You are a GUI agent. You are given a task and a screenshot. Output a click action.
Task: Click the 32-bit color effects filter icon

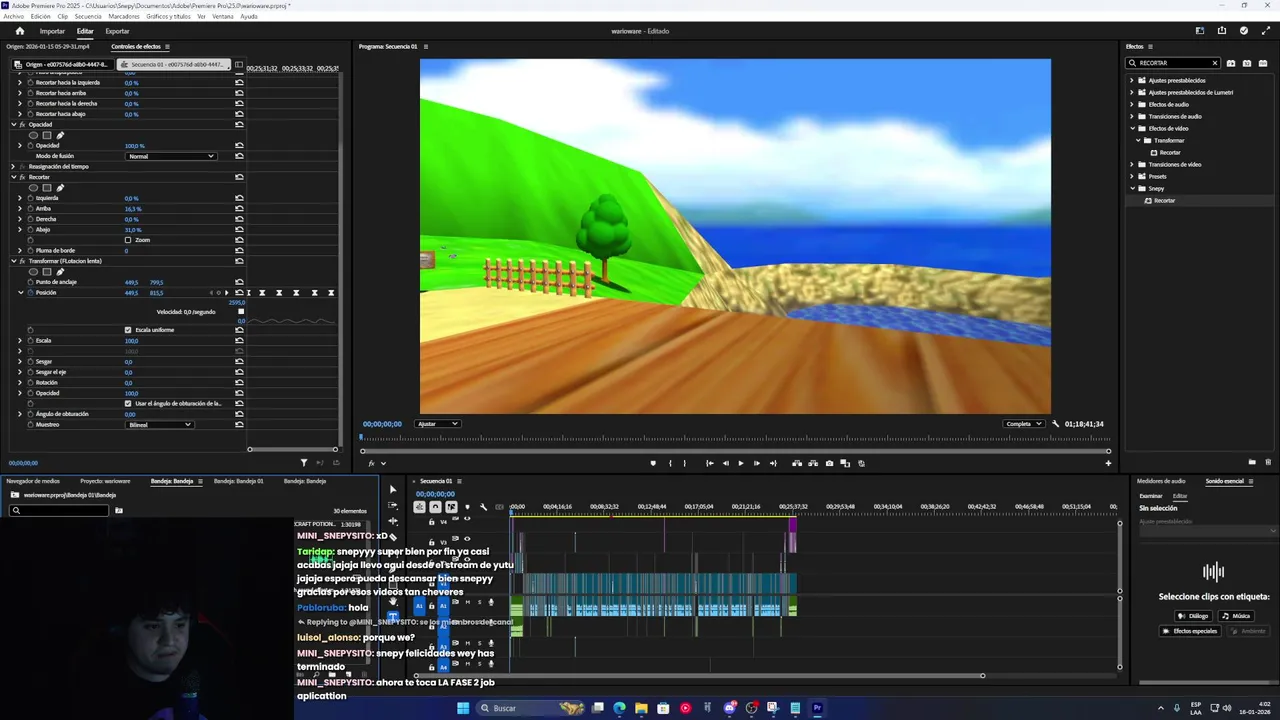(x=1247, y=63)
